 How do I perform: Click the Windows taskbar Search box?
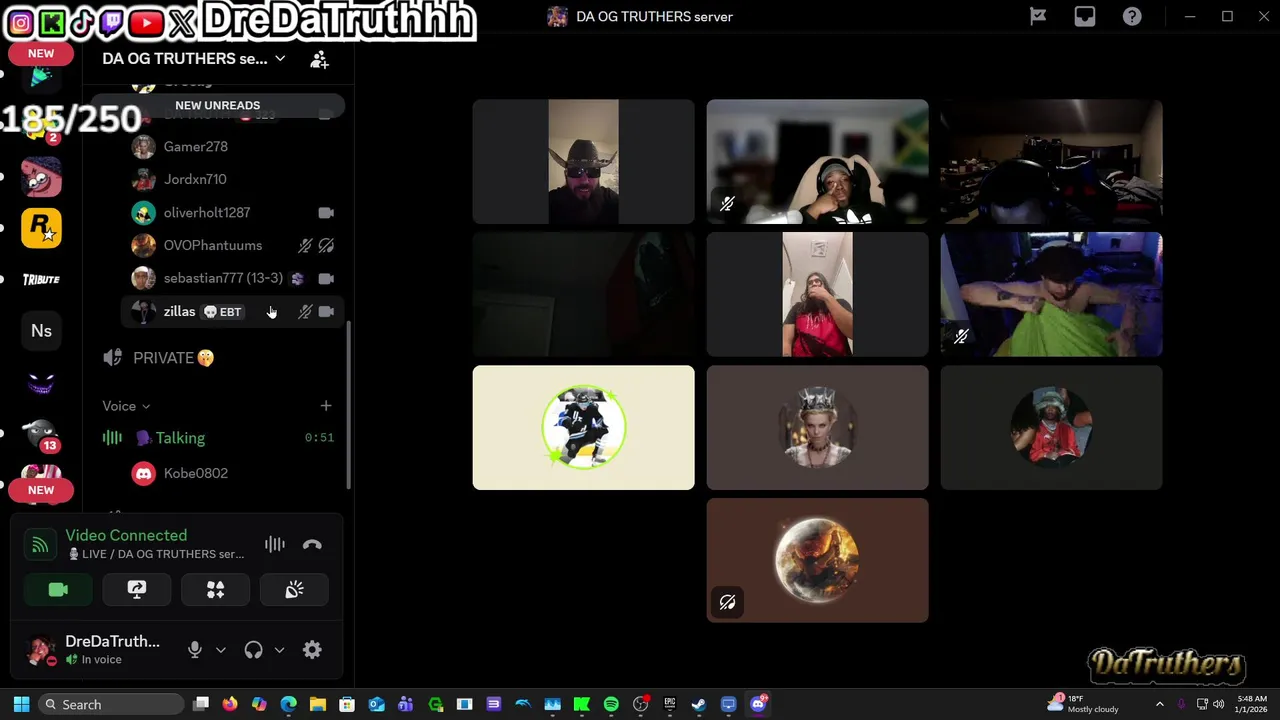tap(111, 705)
